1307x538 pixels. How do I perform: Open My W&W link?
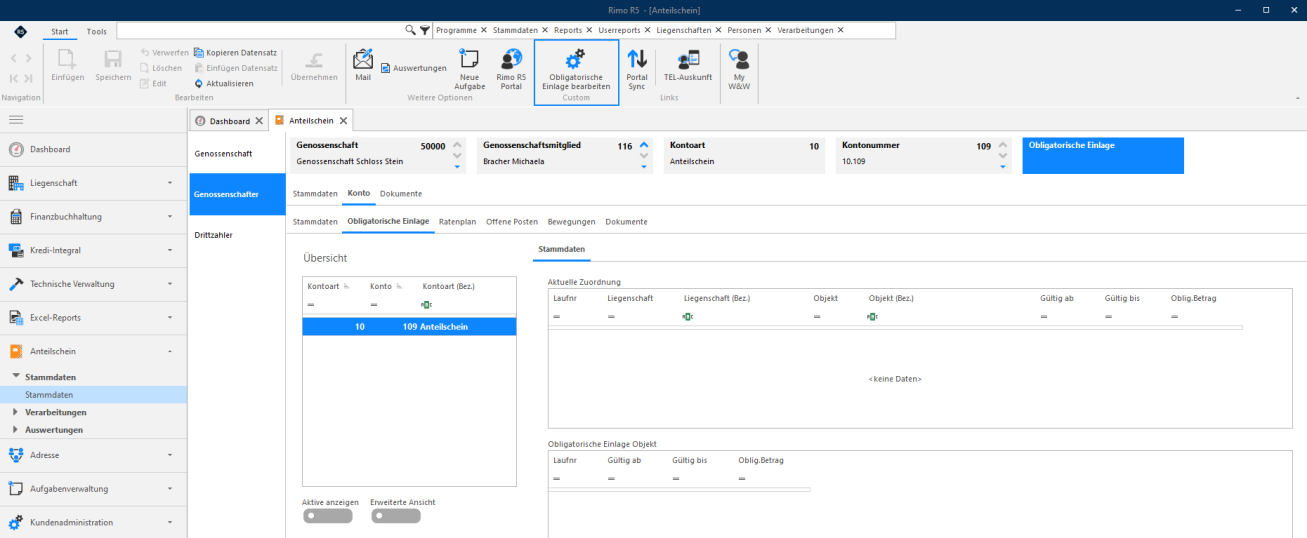point(740,70)
